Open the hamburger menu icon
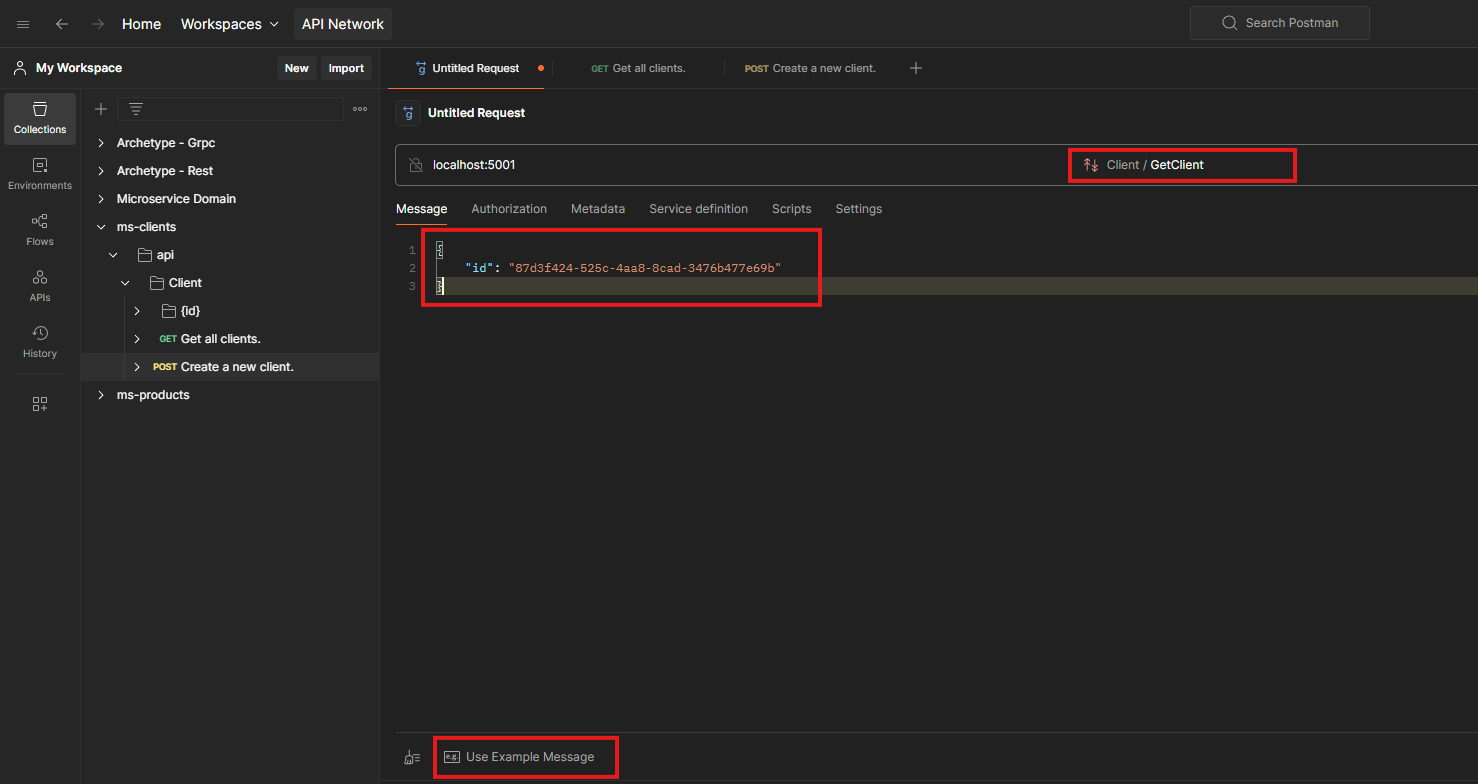Viewport: 1478px width, 784px height. click(23, 24)
